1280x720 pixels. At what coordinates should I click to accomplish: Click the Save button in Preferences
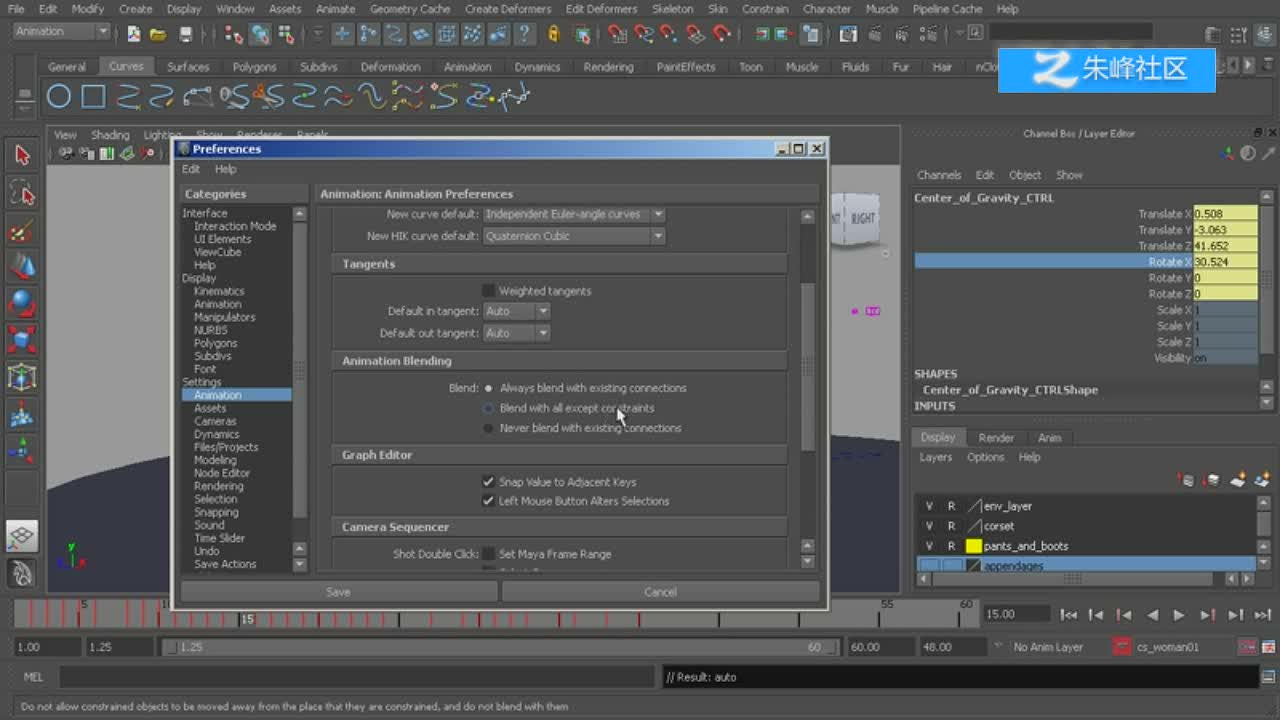coord(338,592)
